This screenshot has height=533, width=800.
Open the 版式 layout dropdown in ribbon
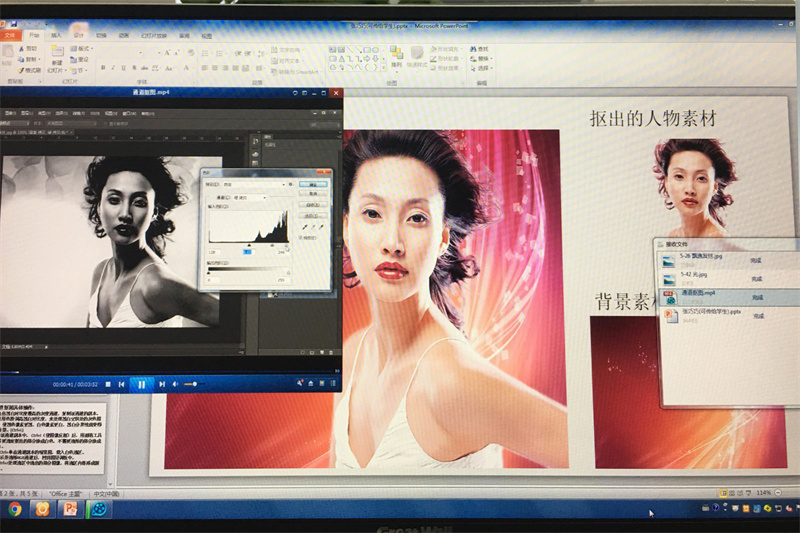(84, 48)
